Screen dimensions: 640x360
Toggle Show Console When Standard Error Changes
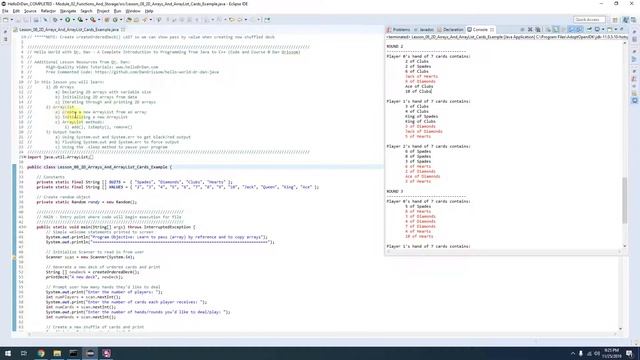tap(579, 29)
